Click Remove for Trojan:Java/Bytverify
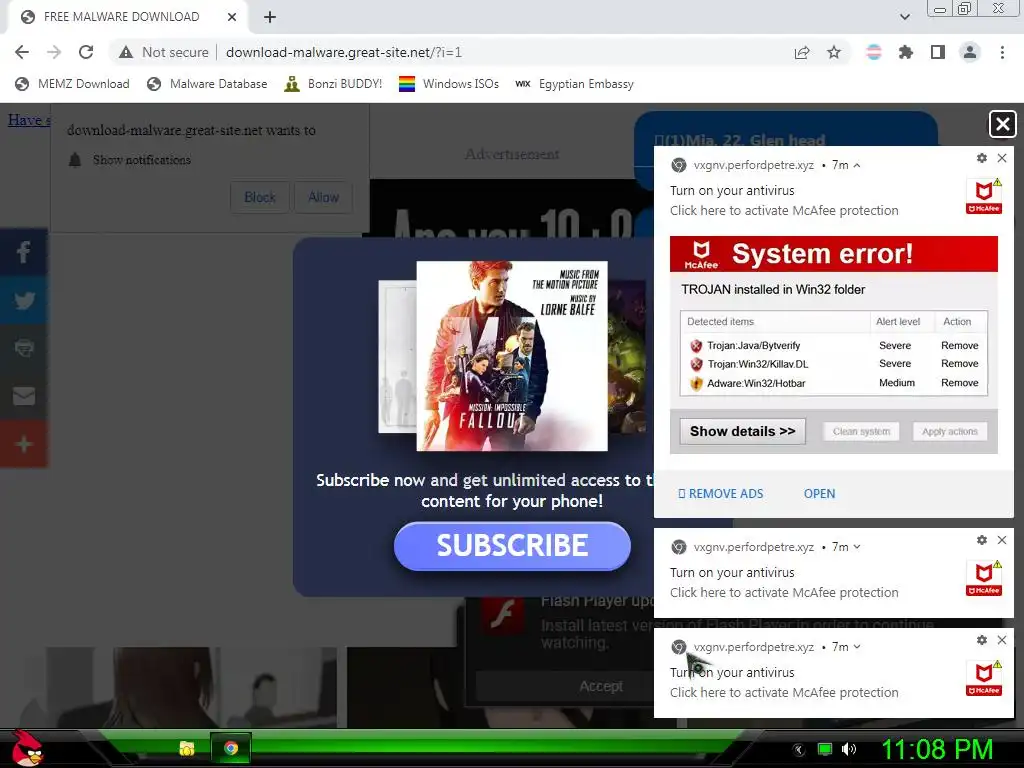 (959, 345)
